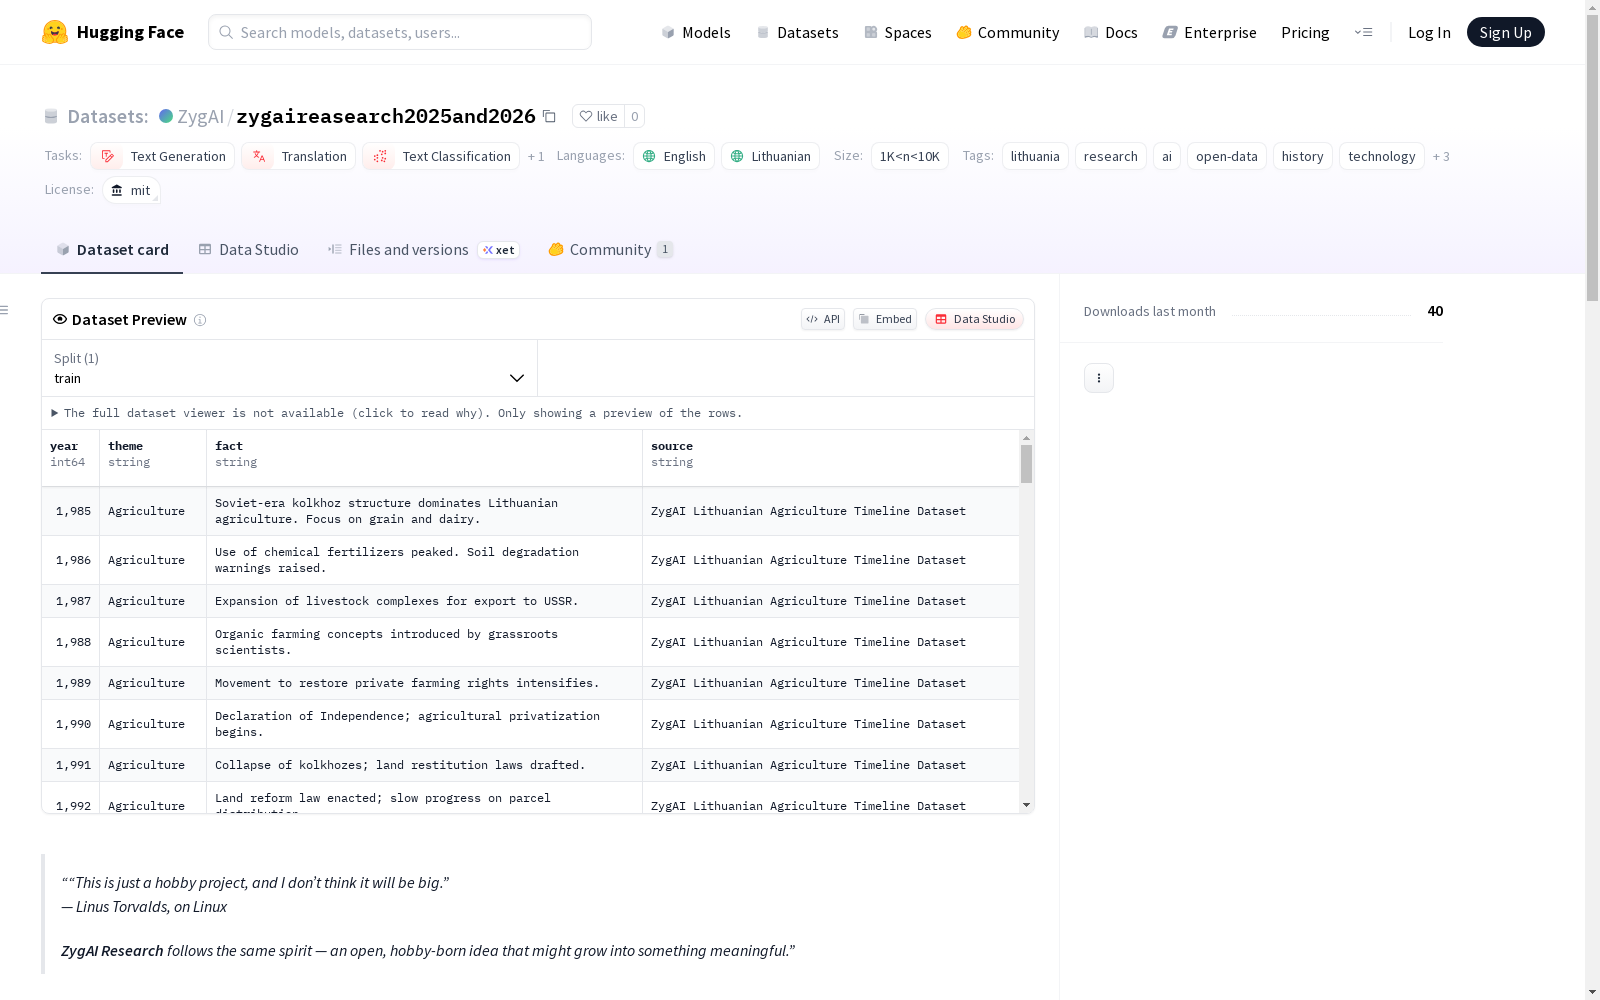Click the like count number
The width and height of the screenshot is (1600, 1000).
click(634, 116)
